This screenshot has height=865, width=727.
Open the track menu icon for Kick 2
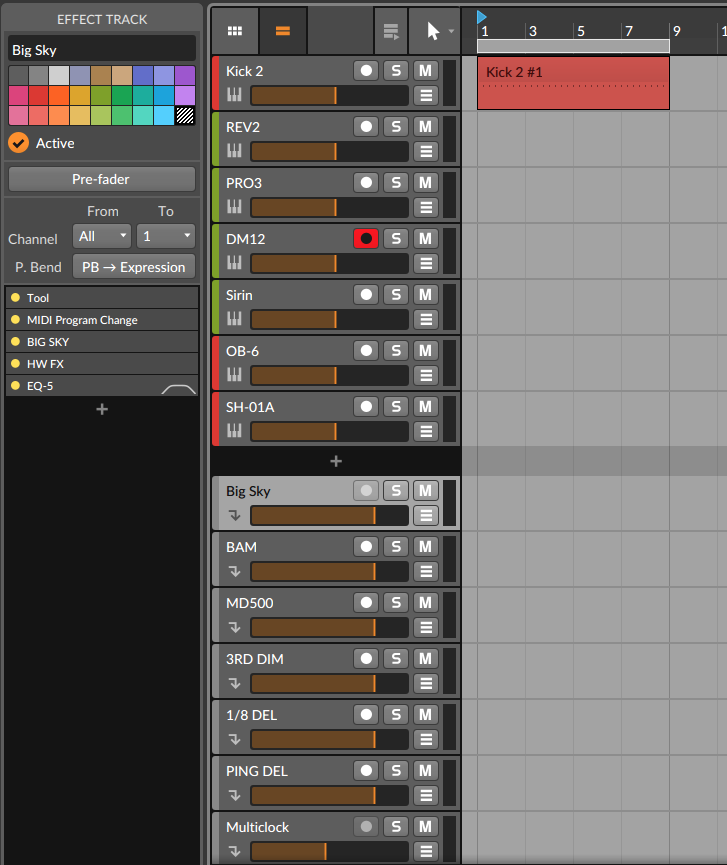pos(426,95)
